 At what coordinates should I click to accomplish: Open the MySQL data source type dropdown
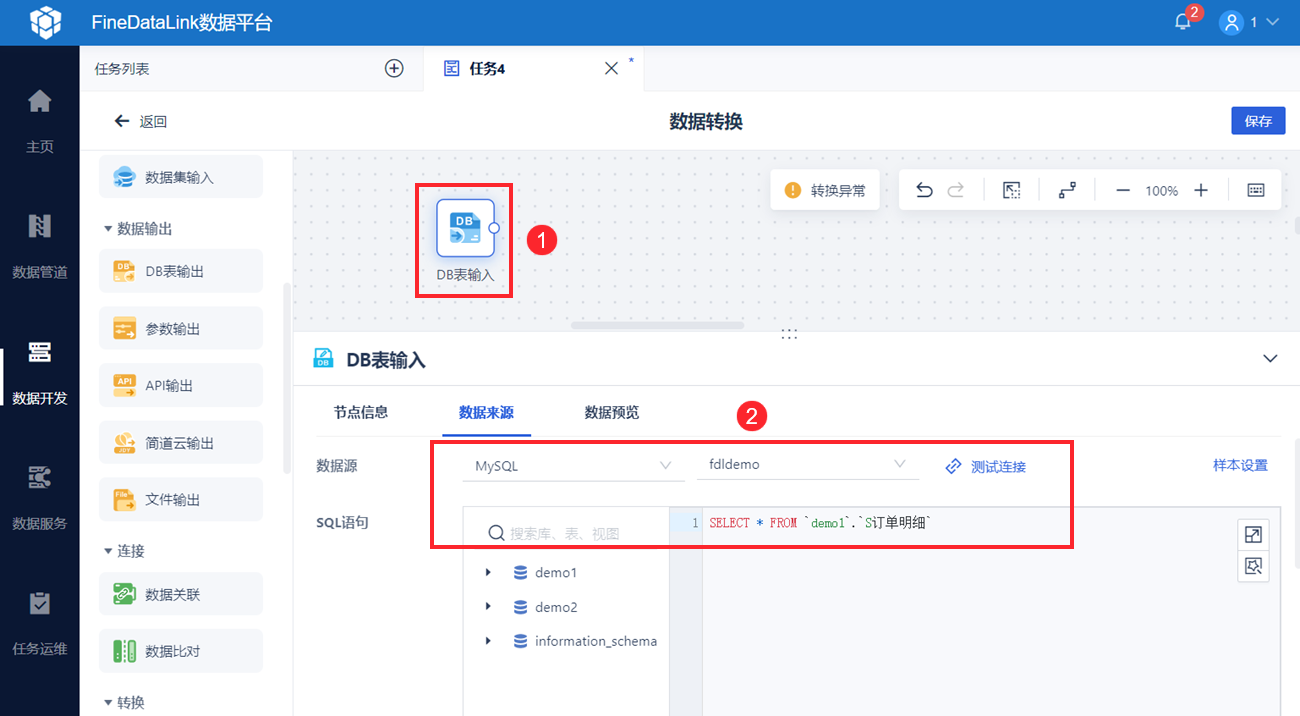pyautogui.click(x=573, y=465)
